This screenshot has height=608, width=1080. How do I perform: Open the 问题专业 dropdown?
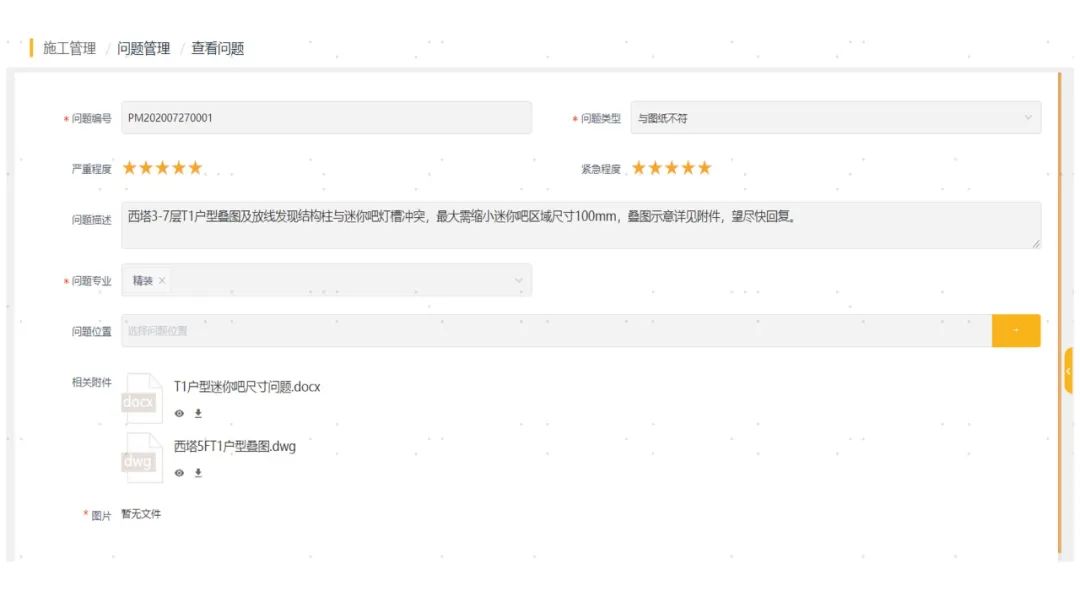click(518, 279)
